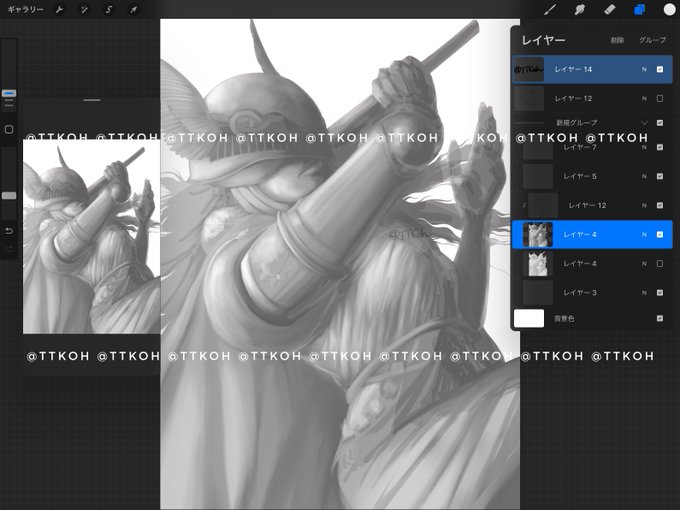Tap the white 背景色 swatch

529,318
